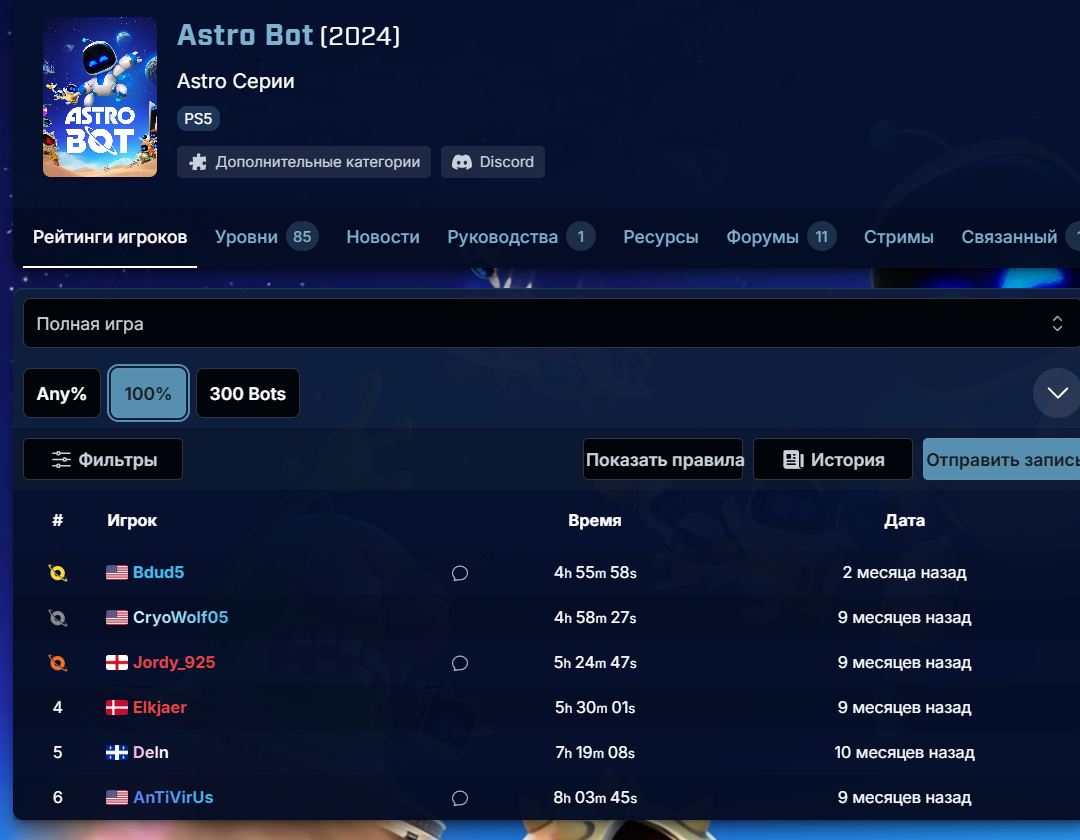Viewport: 1080px width, 840px height.
Task: Select the 300 Bots category
Action: (x=248, y=393)
